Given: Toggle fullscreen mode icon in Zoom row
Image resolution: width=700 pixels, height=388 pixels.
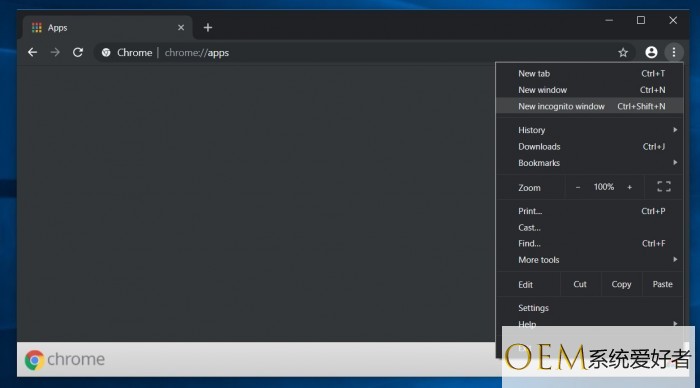Looking at the screenshot, I should tap(664, 187).
